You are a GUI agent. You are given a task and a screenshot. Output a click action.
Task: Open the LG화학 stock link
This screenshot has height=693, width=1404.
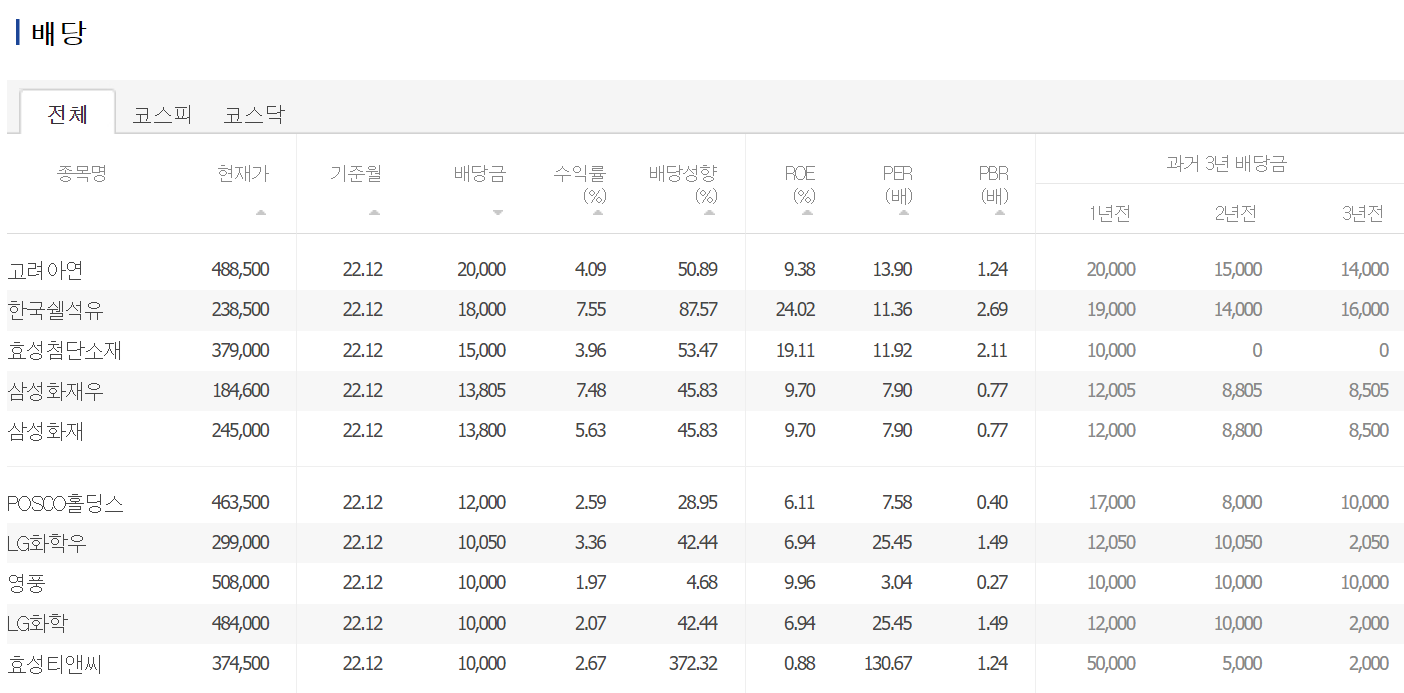click(x=37, y=624)
